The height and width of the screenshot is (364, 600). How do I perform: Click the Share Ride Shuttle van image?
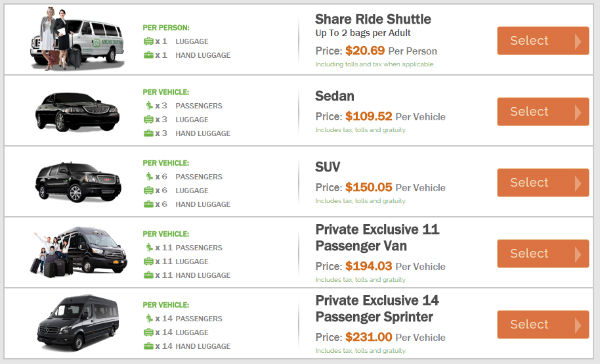(77, 39)
